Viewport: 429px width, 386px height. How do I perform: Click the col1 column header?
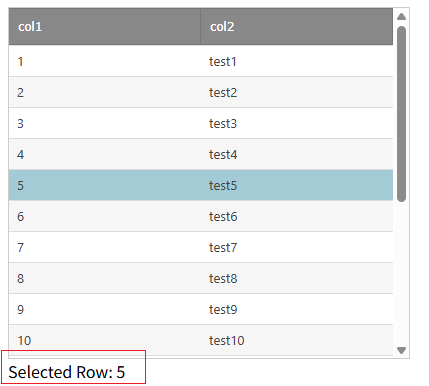point(104,27)
